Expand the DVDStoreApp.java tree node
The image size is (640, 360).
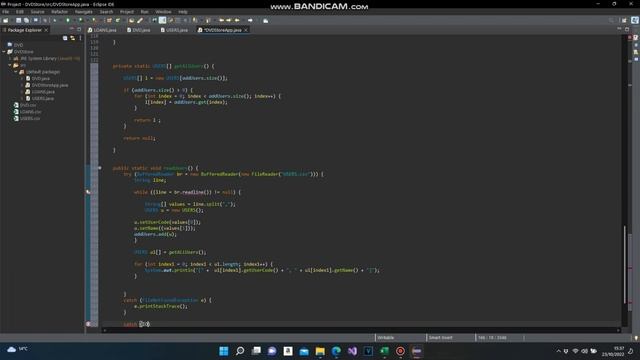pyautogui.click(x=22, y=85)
